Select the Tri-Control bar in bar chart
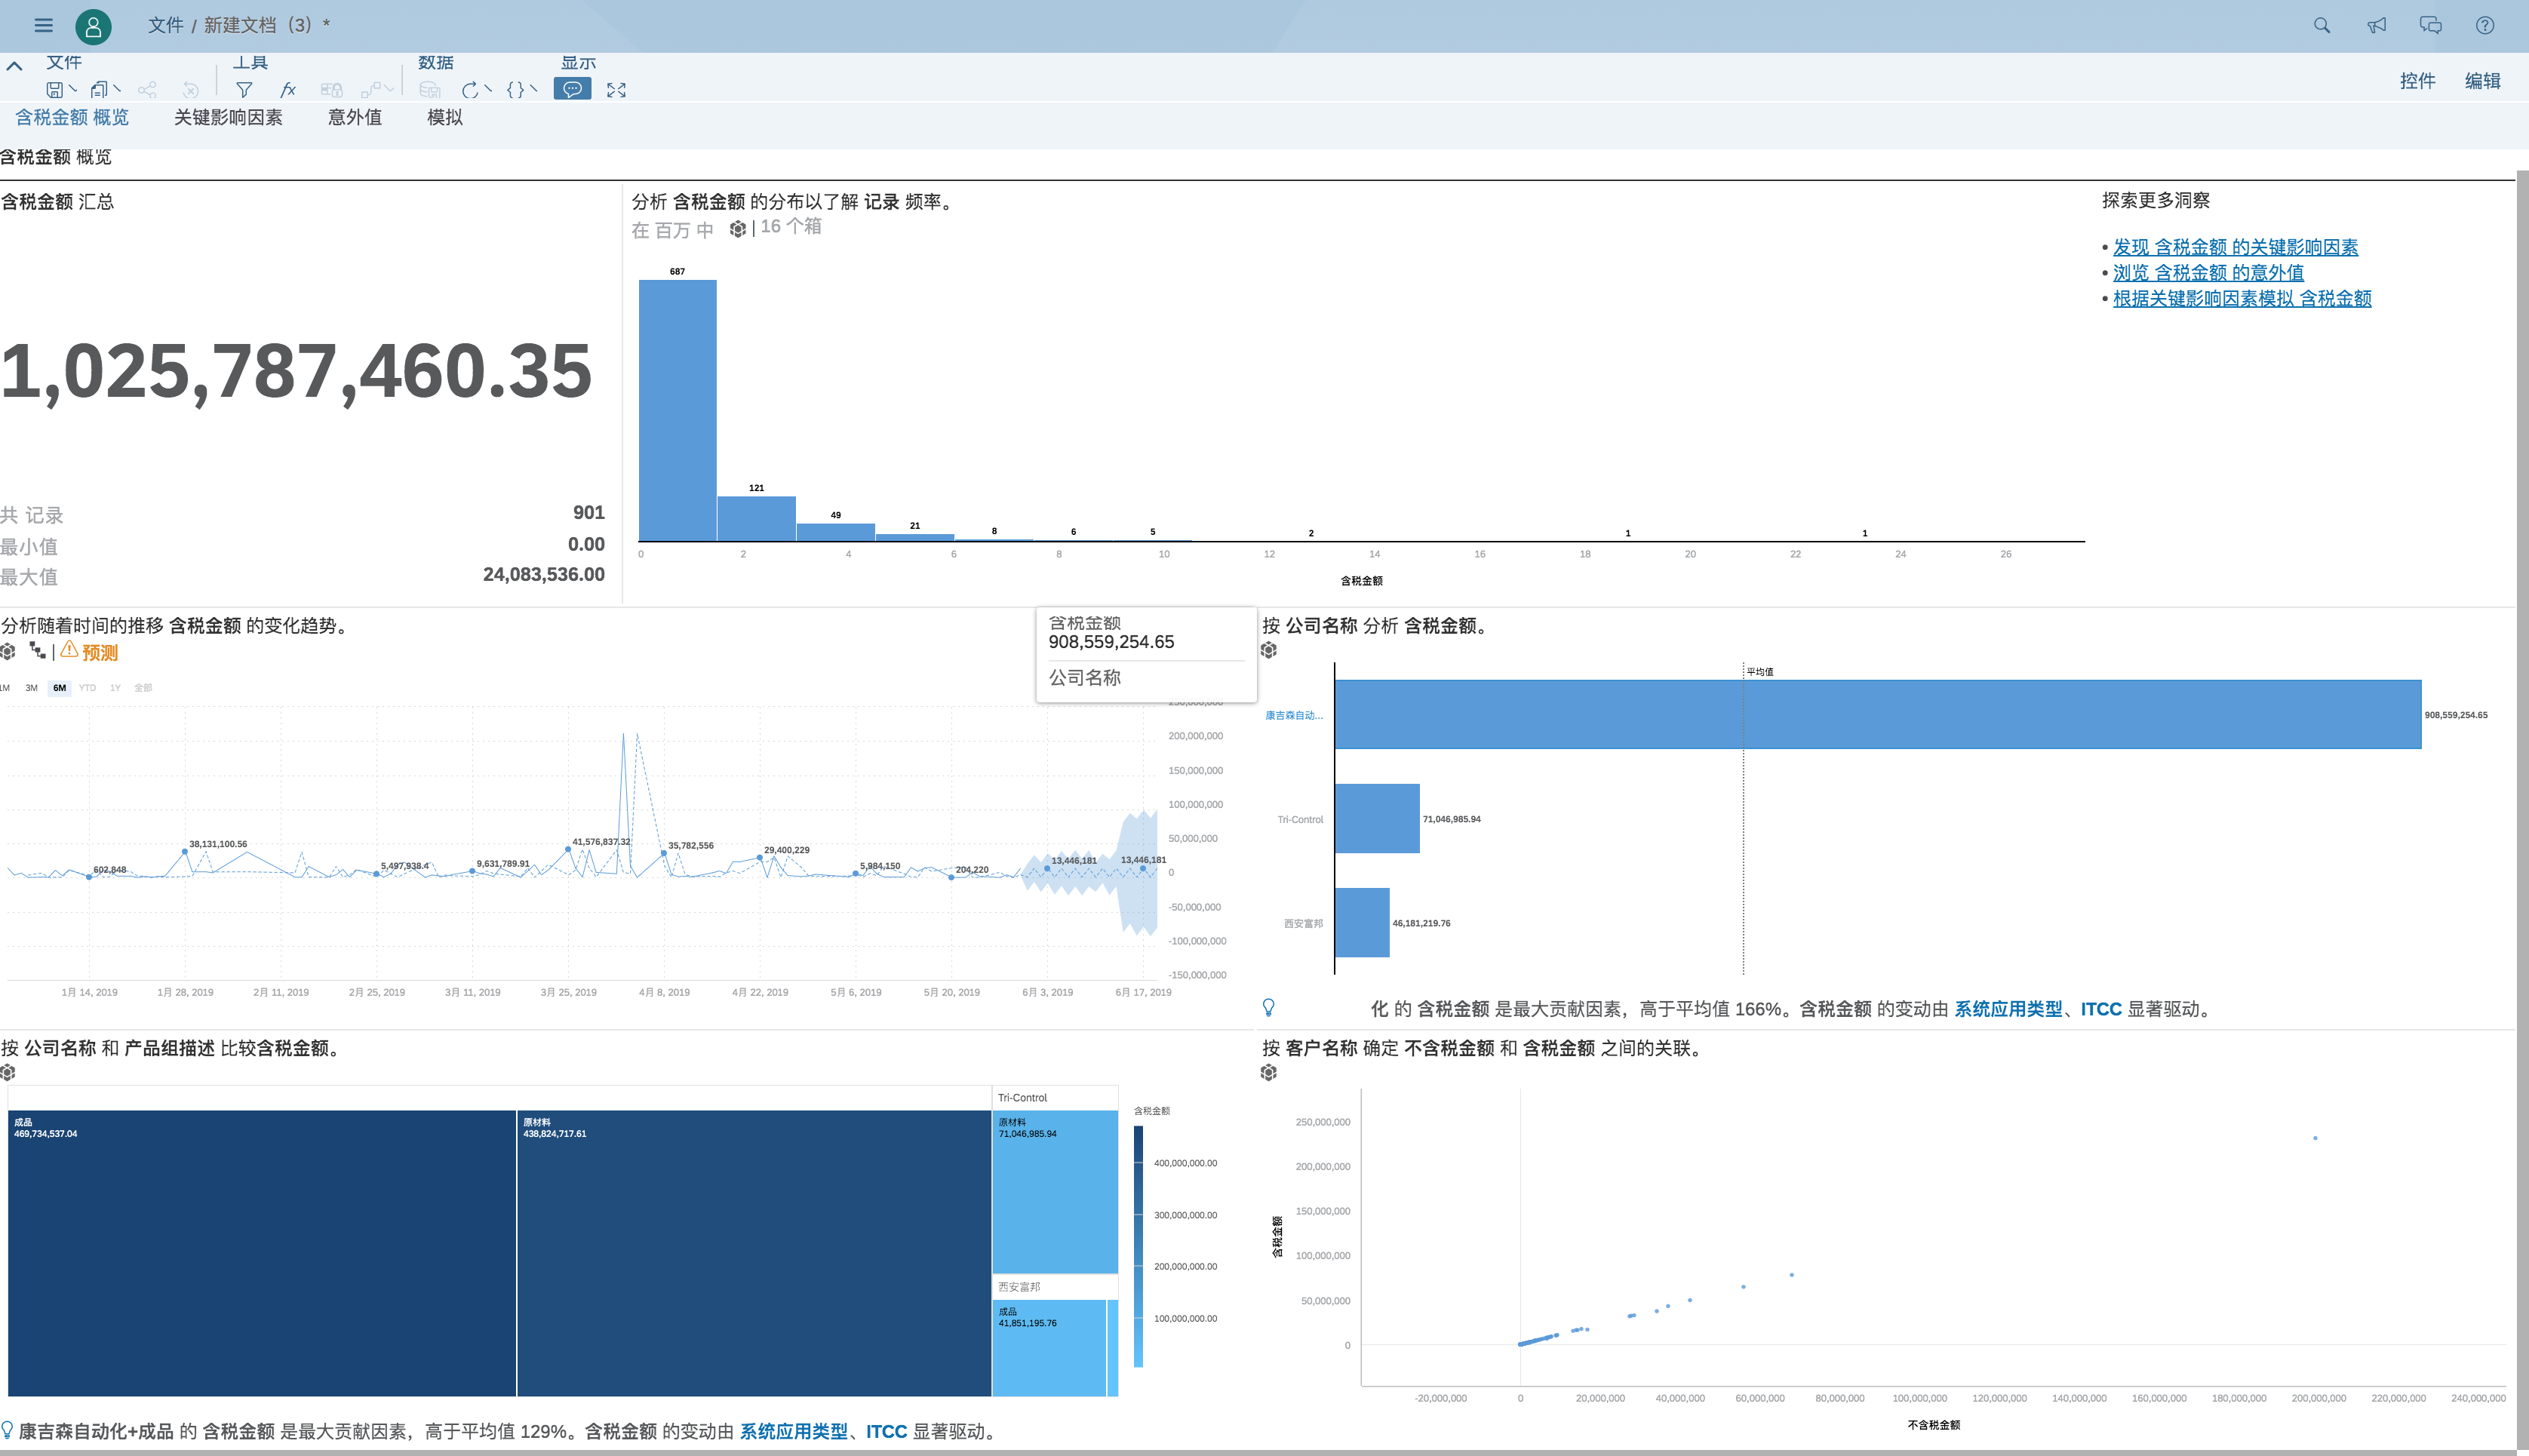Screen dimensions: 2529x1456 pyautogui.click(x=1377, y=818)
